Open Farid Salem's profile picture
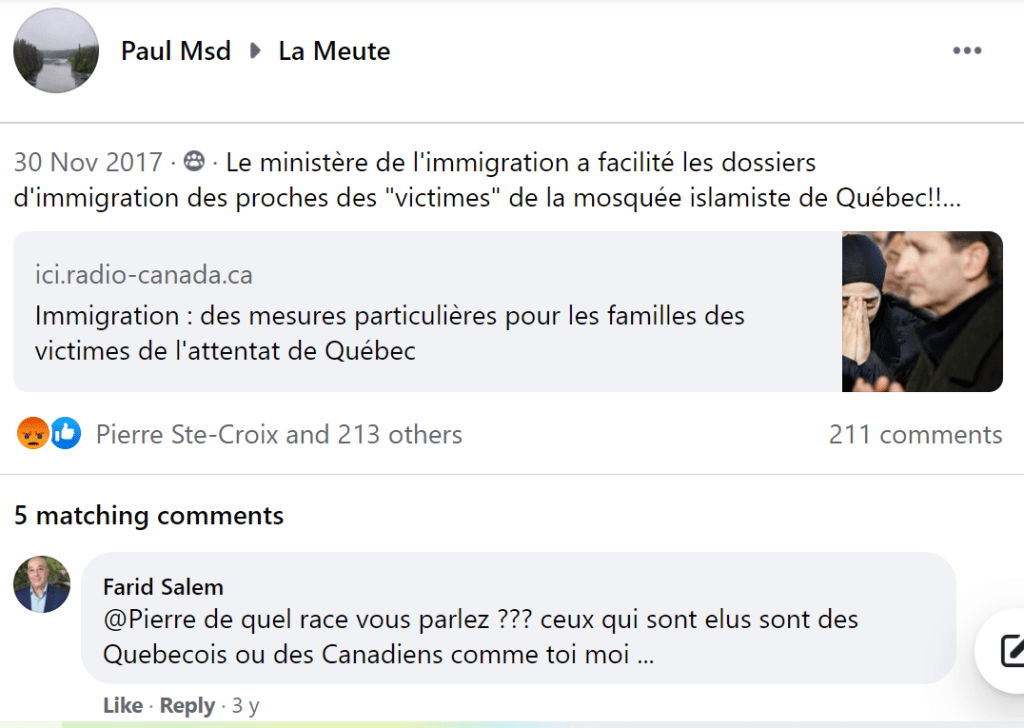Viewport: 1024px width, 728px height. (42, 584)
